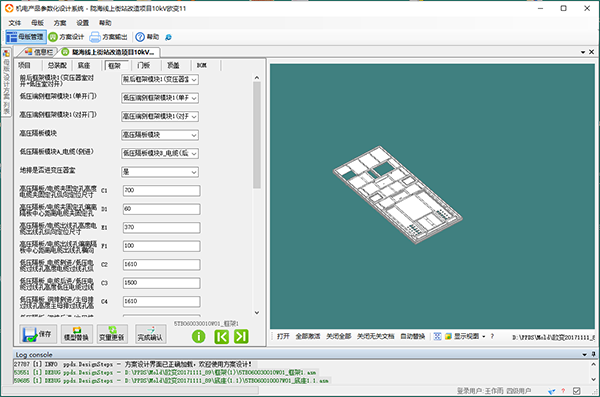Go to next step with green arrow

point(241,337)
